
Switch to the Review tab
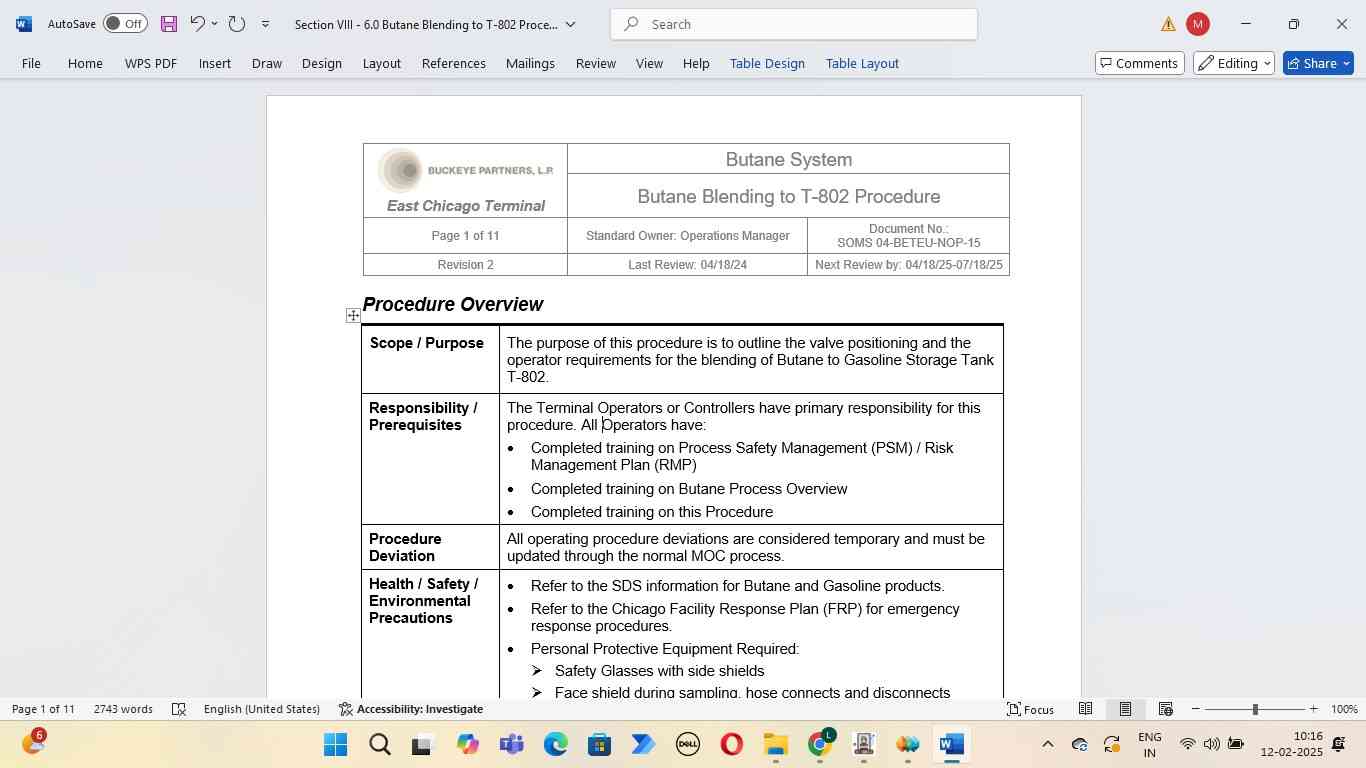[596, 63]
